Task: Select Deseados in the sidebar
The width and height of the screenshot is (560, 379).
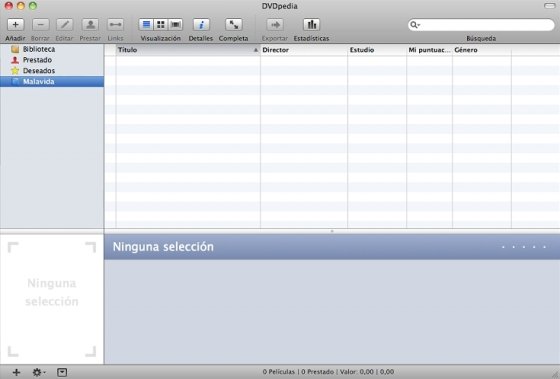Action: pyautogui.click(x=52, y=70)
